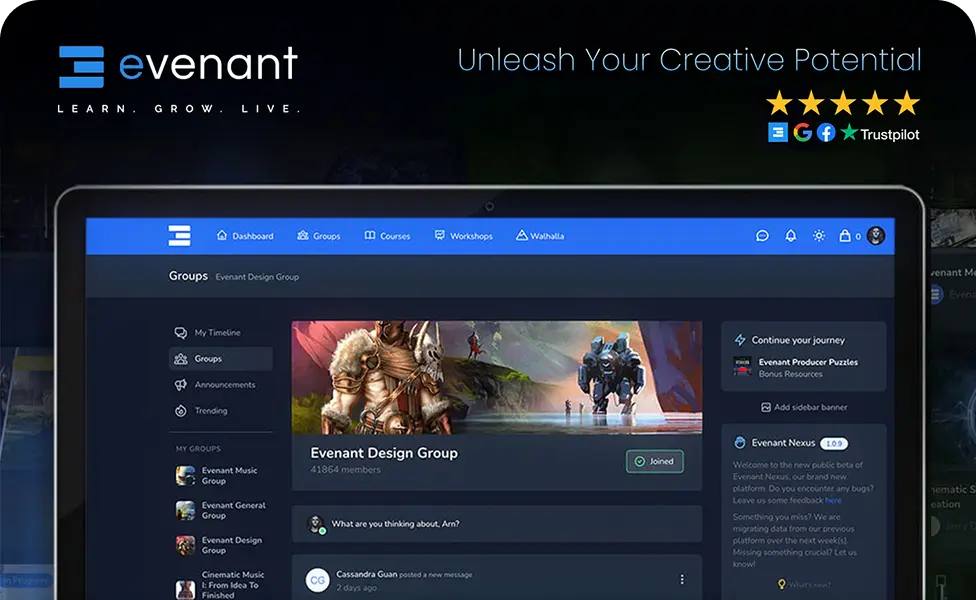Click the "What are you thinking about, Arn?" field

(497, 523)
